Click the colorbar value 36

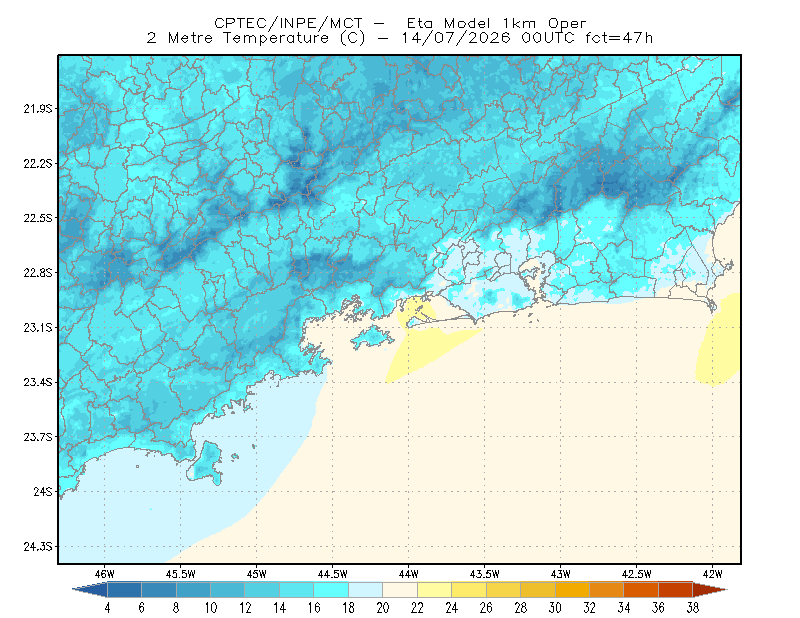(x=659, y=608)
